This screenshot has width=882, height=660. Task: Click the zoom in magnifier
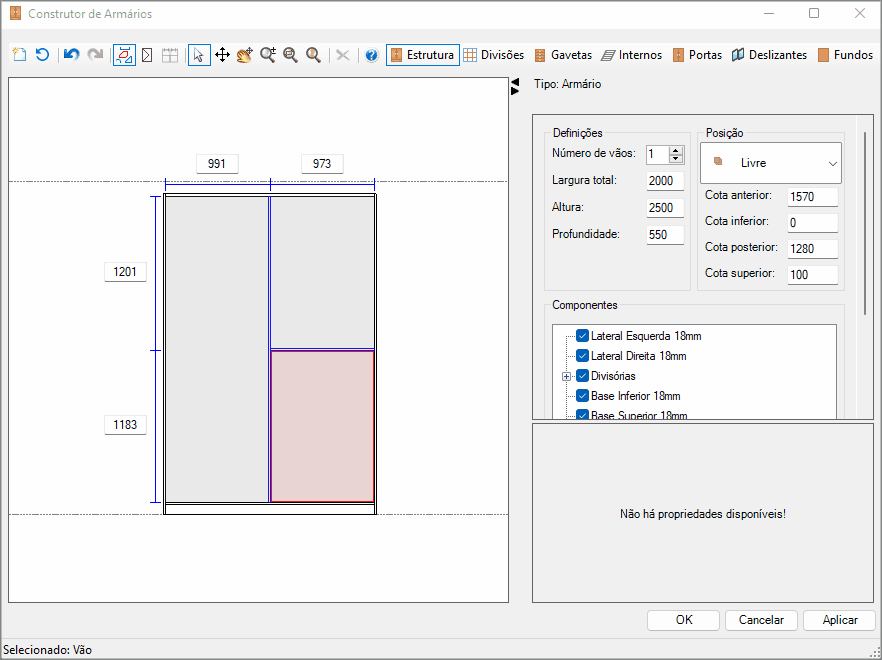pos(268,55)
